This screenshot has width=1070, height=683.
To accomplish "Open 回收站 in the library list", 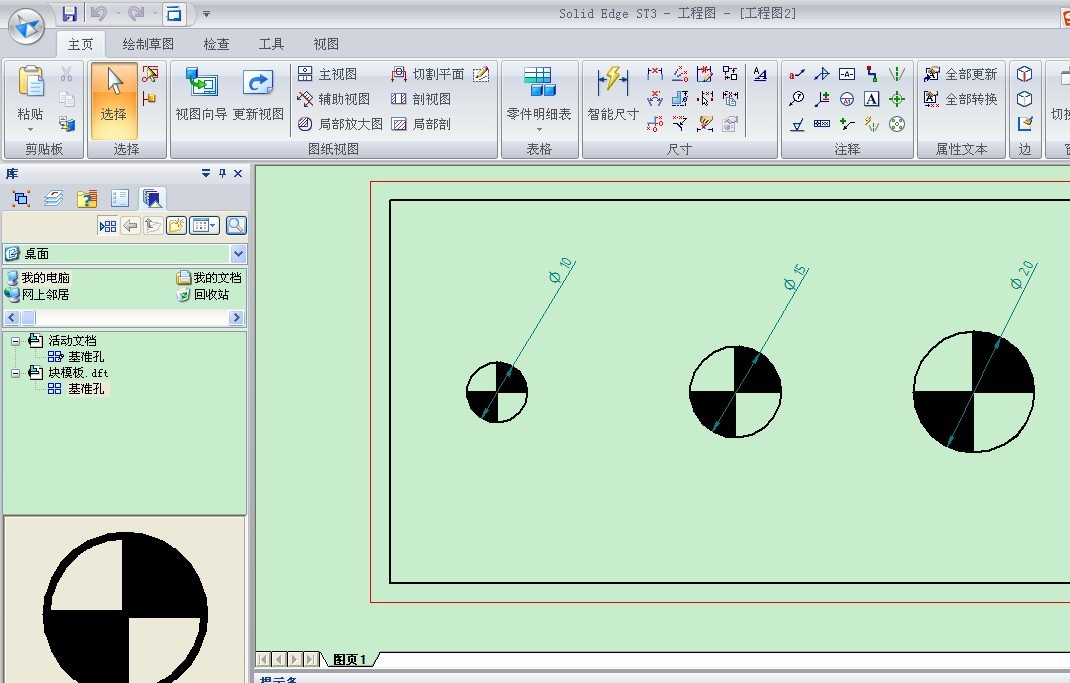I will click(203, 295).
